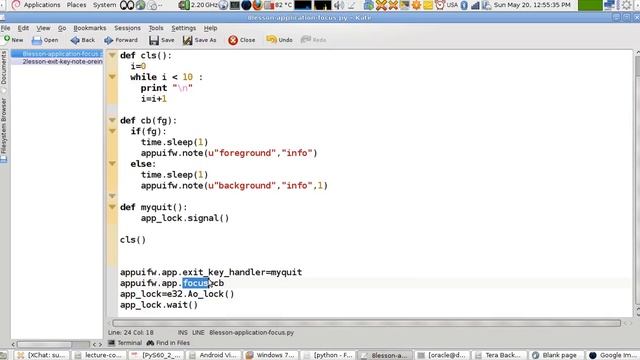Open the Find in Files panel

[168, 343]
